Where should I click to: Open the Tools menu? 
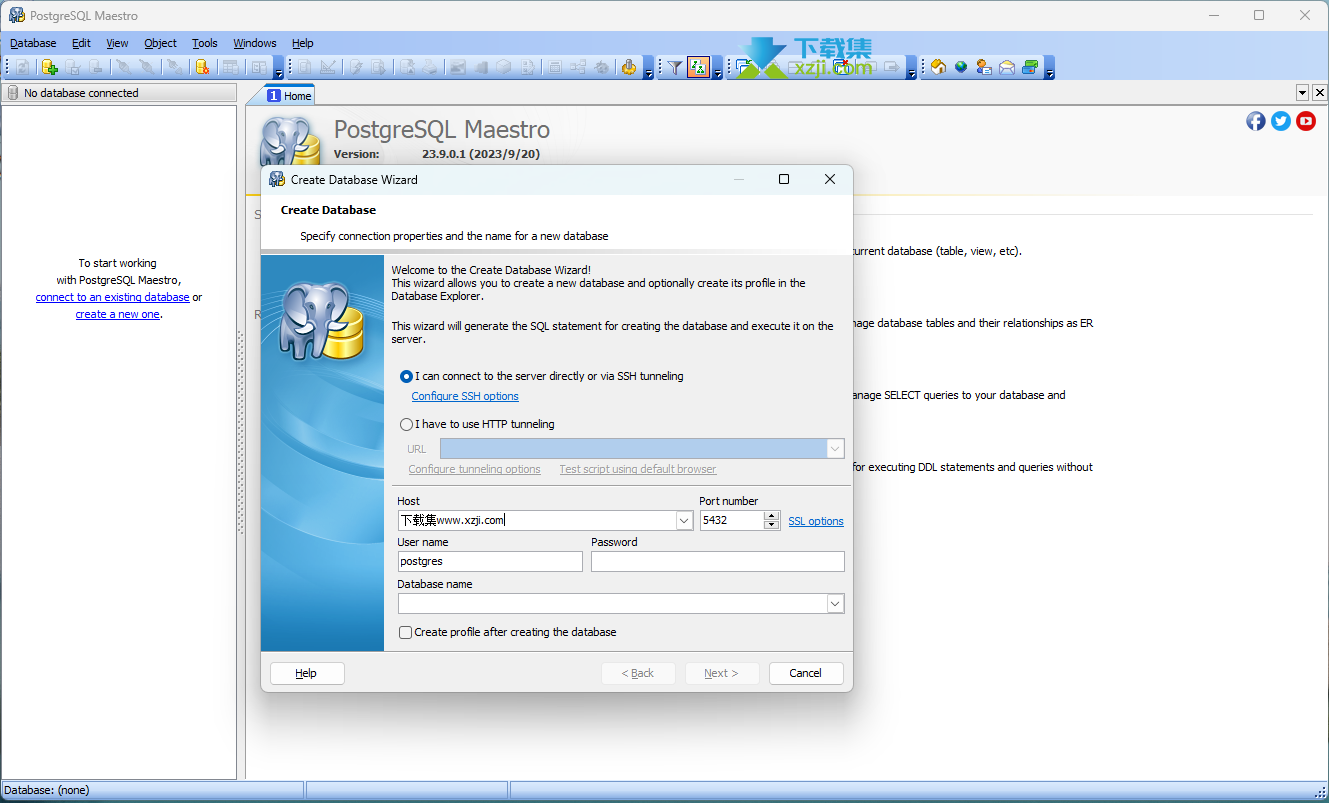[205, 43]
